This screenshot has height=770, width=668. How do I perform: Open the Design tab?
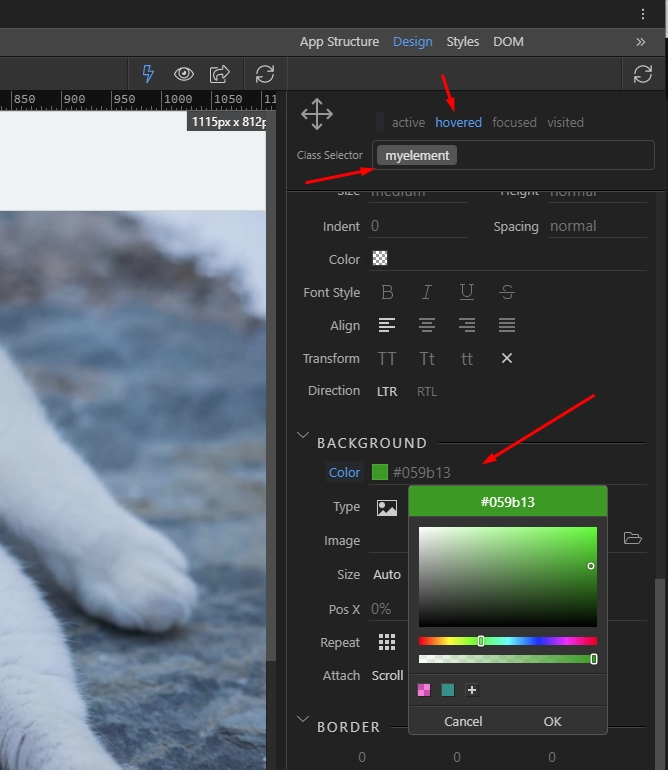[413, 42]
